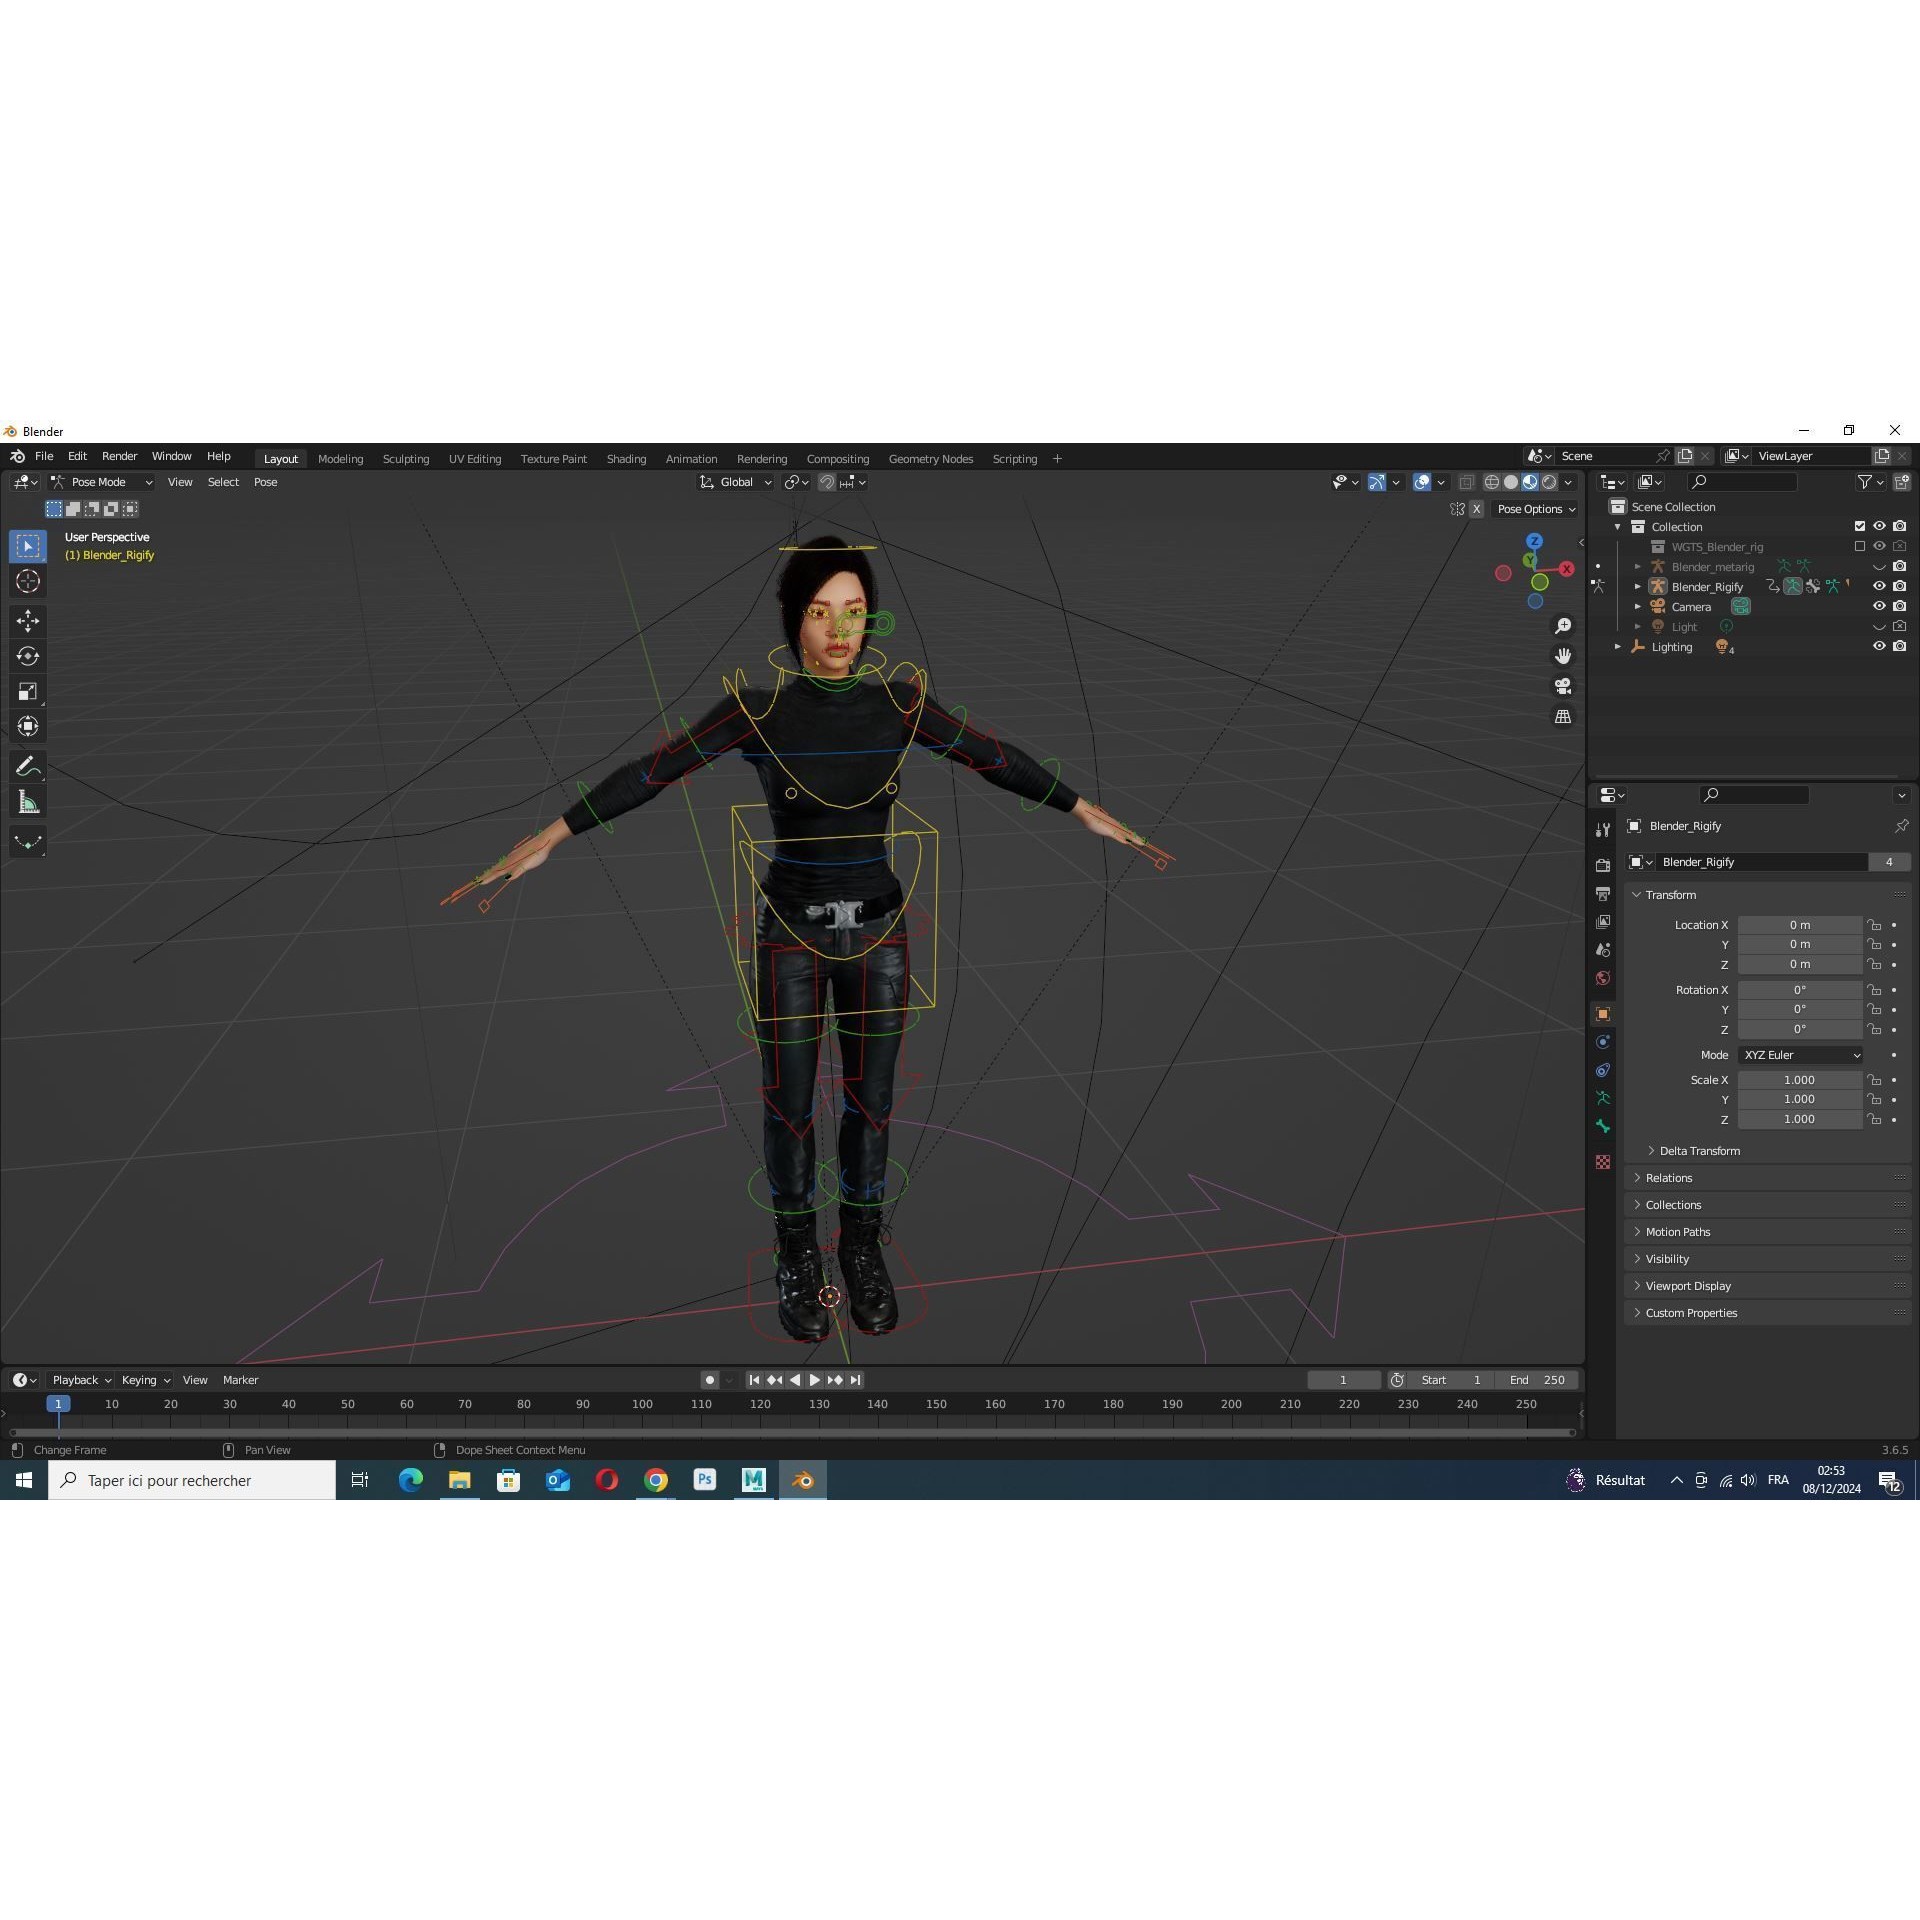1920x1920 pixels.
Task: Click the pan view hand icon
Action: coord(1562,656)
